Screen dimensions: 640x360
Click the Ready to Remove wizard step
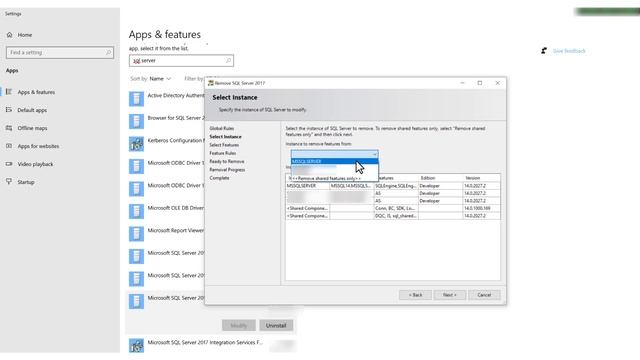coord(227,161)
